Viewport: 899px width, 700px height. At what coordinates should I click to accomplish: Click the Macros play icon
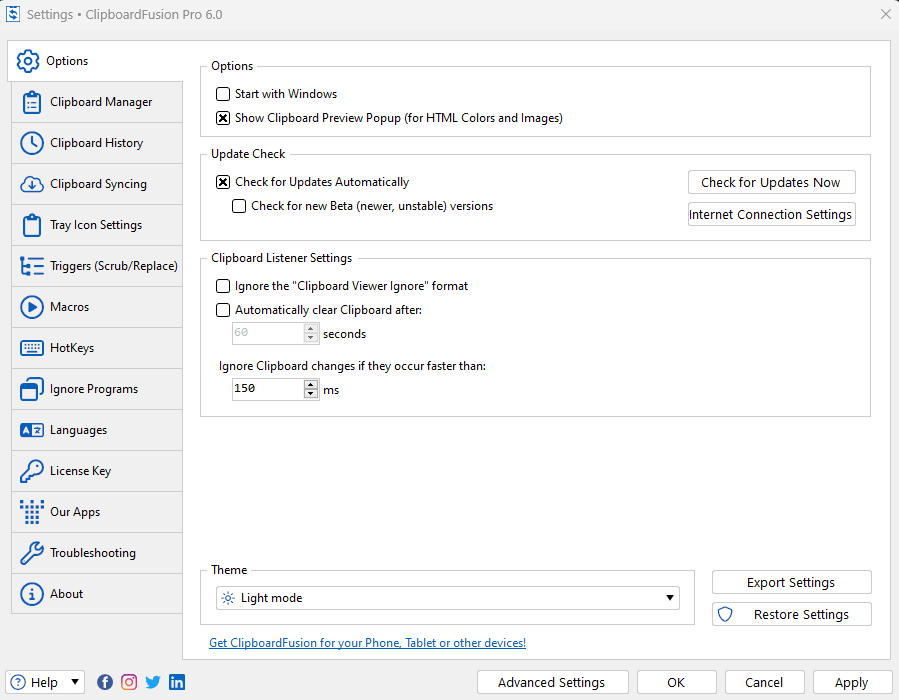coord(32,307)
